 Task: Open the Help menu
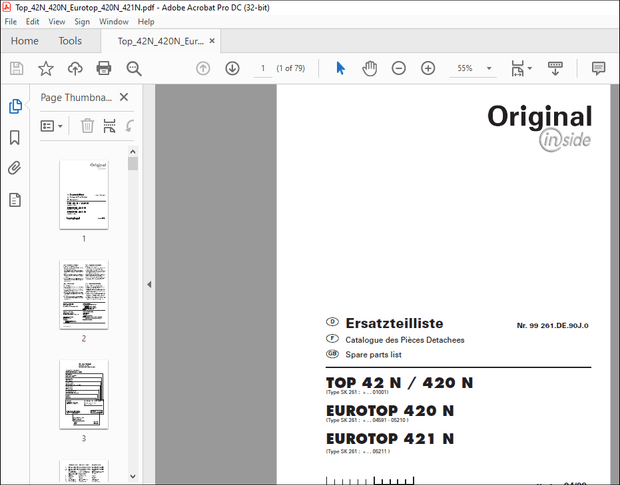146,22
